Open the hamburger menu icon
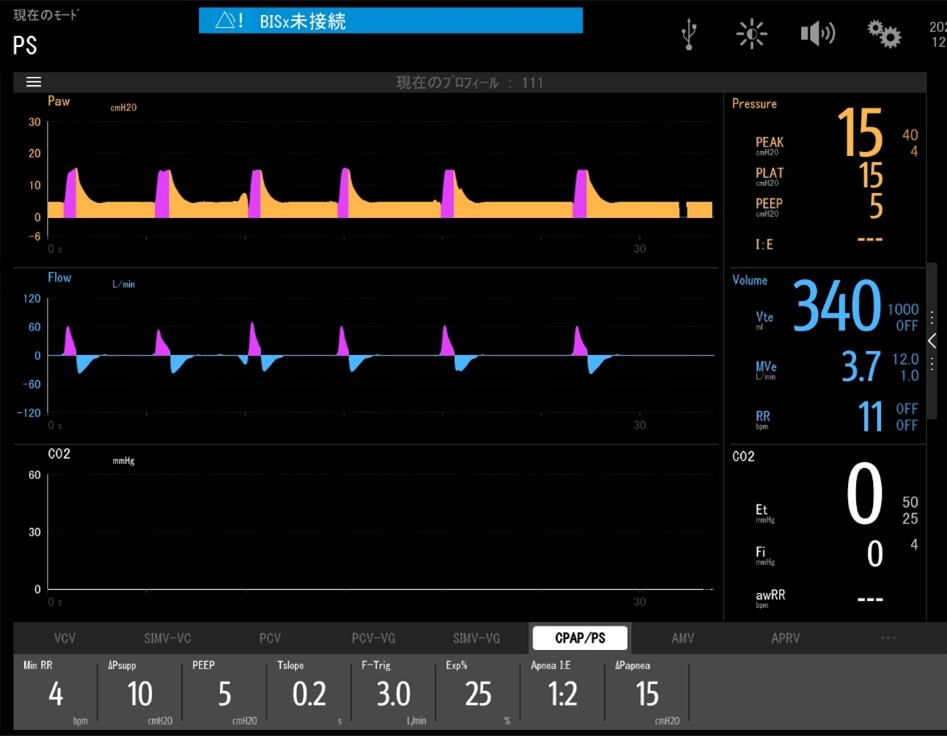This screenshot has width=947, height=739. point(33,82)
